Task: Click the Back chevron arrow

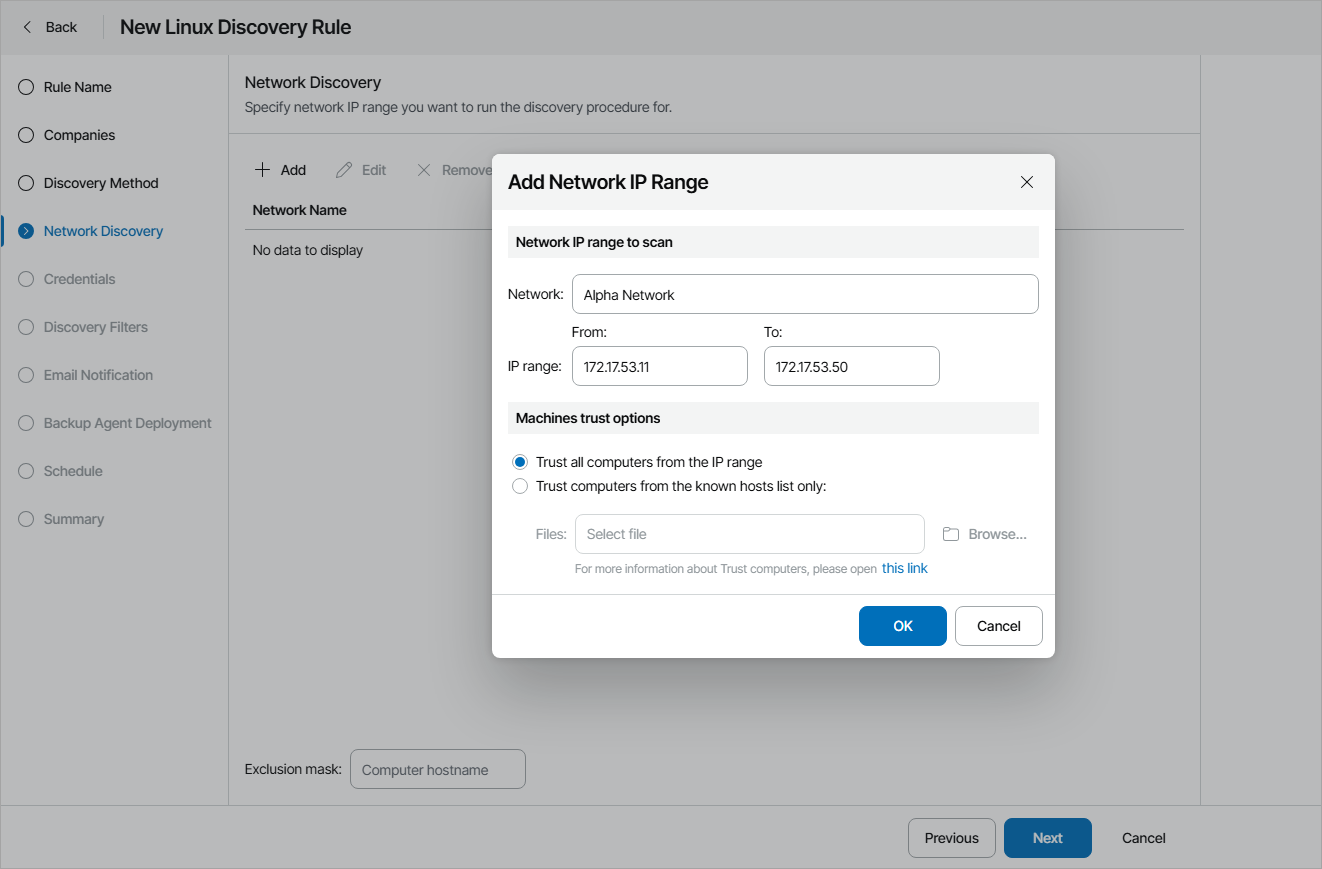Action: click(x=27, y=26)
